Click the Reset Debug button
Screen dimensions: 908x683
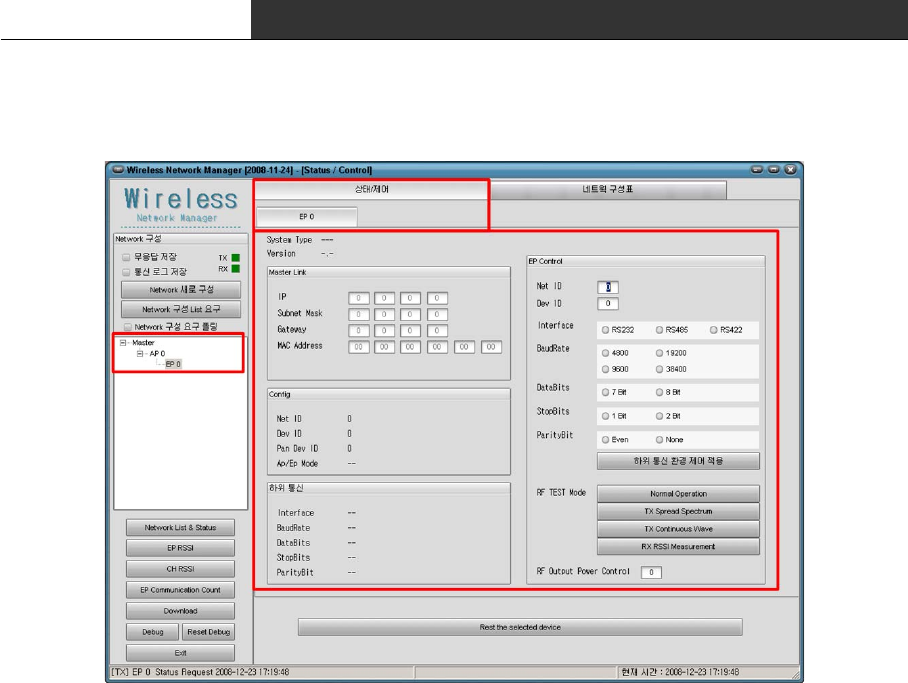pos(208,631)
